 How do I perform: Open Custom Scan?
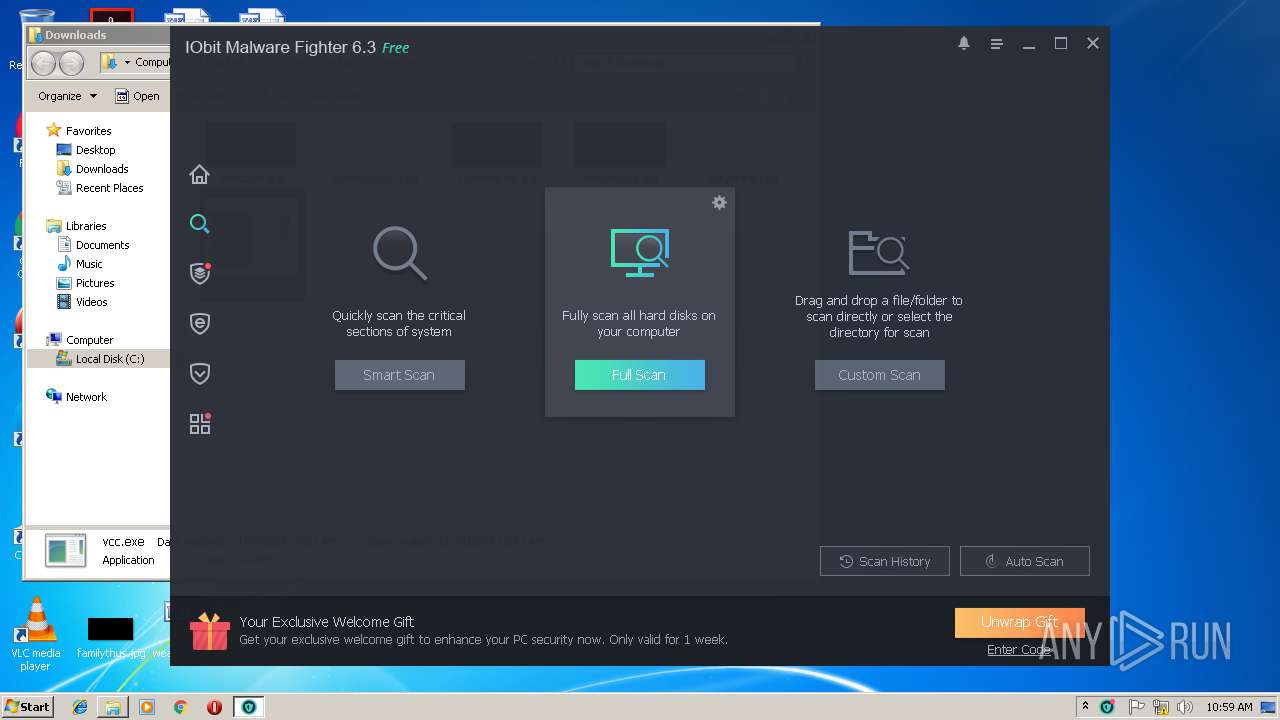tap(879, 375)
